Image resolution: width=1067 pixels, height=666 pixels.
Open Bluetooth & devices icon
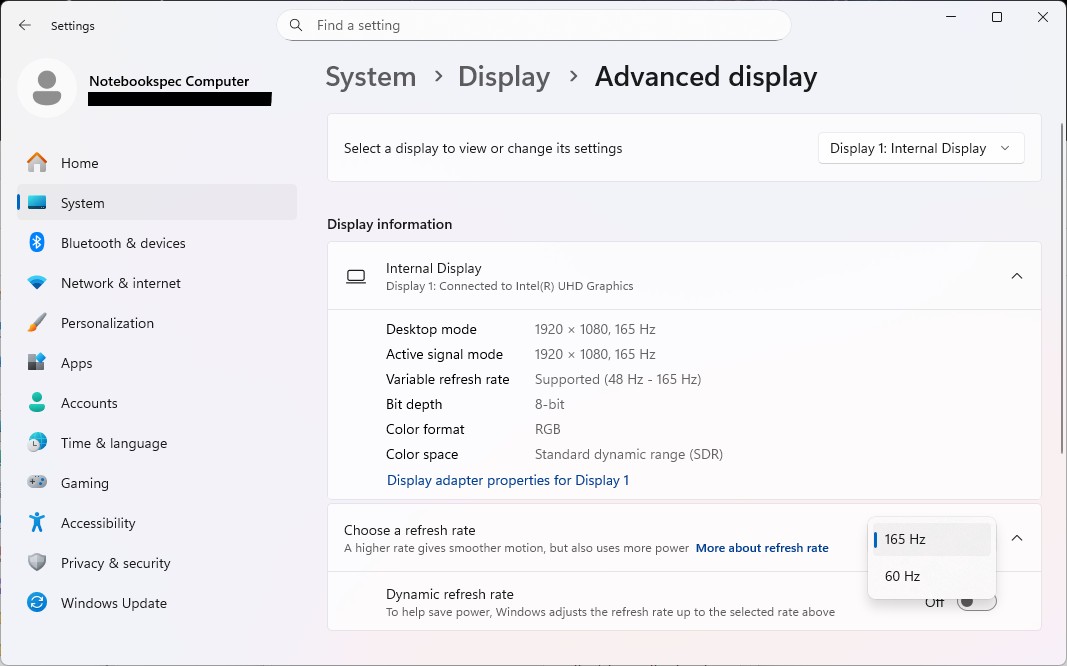tap(37, 243)
